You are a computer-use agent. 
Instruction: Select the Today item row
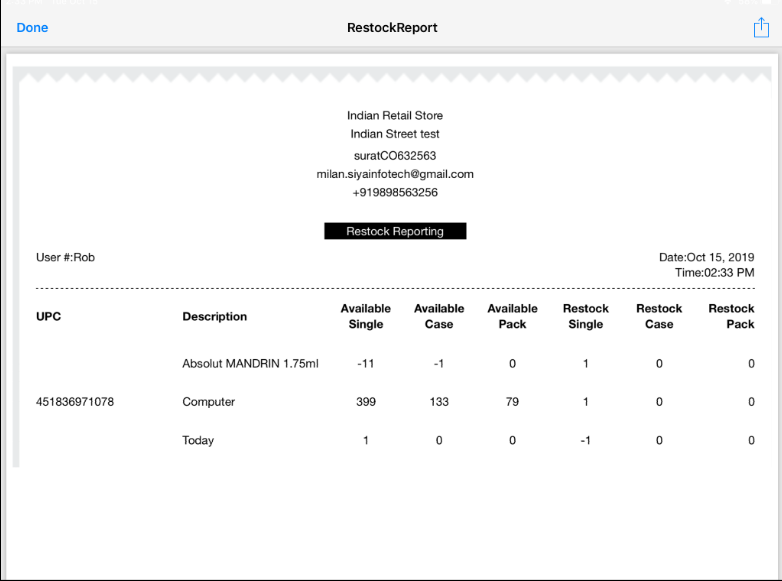pos(198,440)
